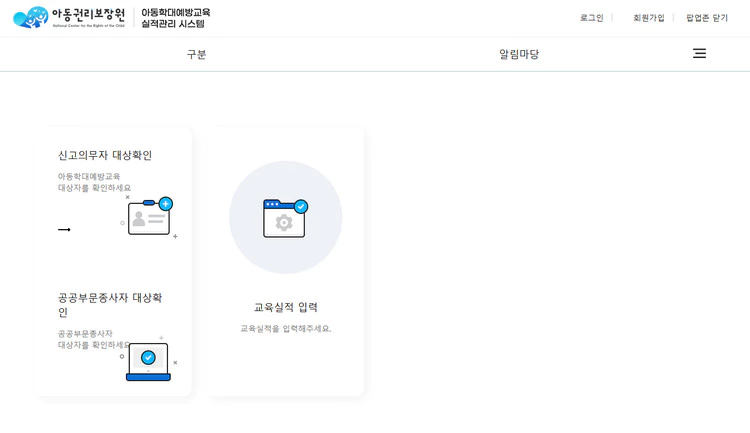Image resolution: width=750 pixels, height=433 pixels.
Task: Open the 구분 menu
Action: tap(196, 54)
